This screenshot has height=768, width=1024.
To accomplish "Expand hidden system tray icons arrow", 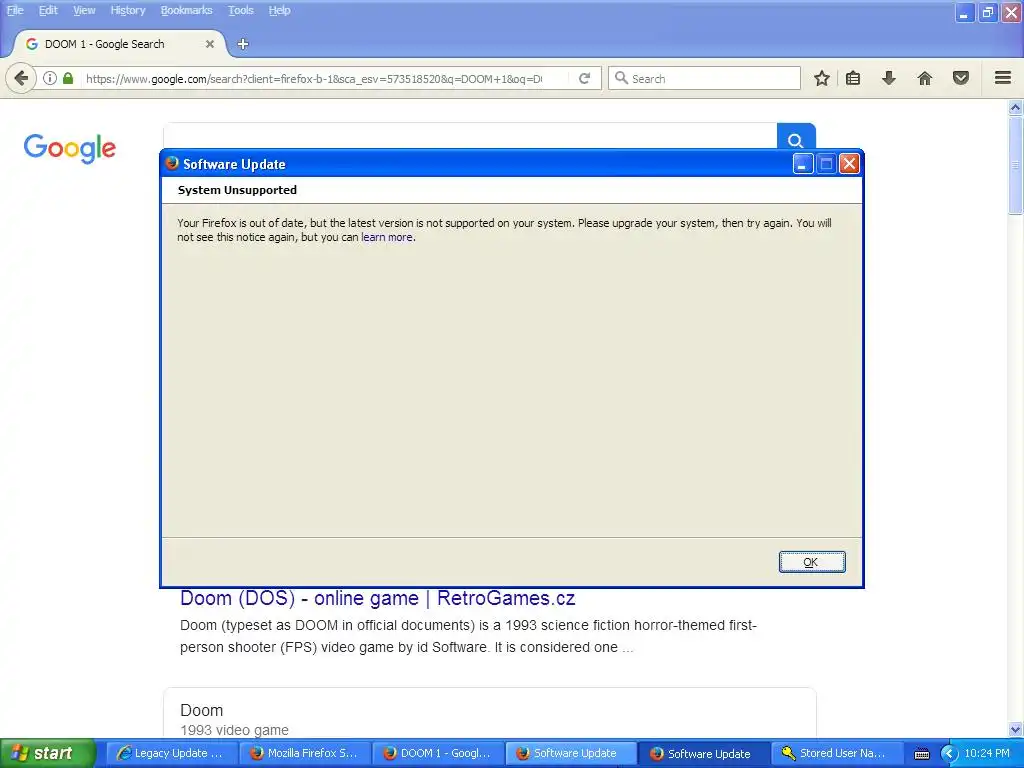I will point(949,754).
